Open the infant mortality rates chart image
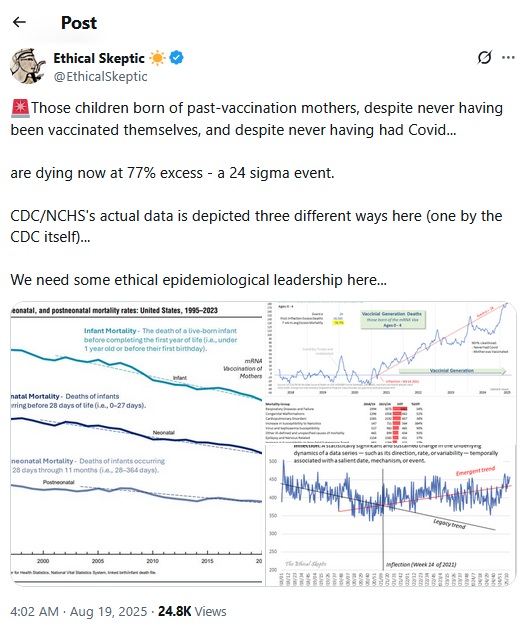527x630 pixels. pyautogui.click(x=137, y=443)
